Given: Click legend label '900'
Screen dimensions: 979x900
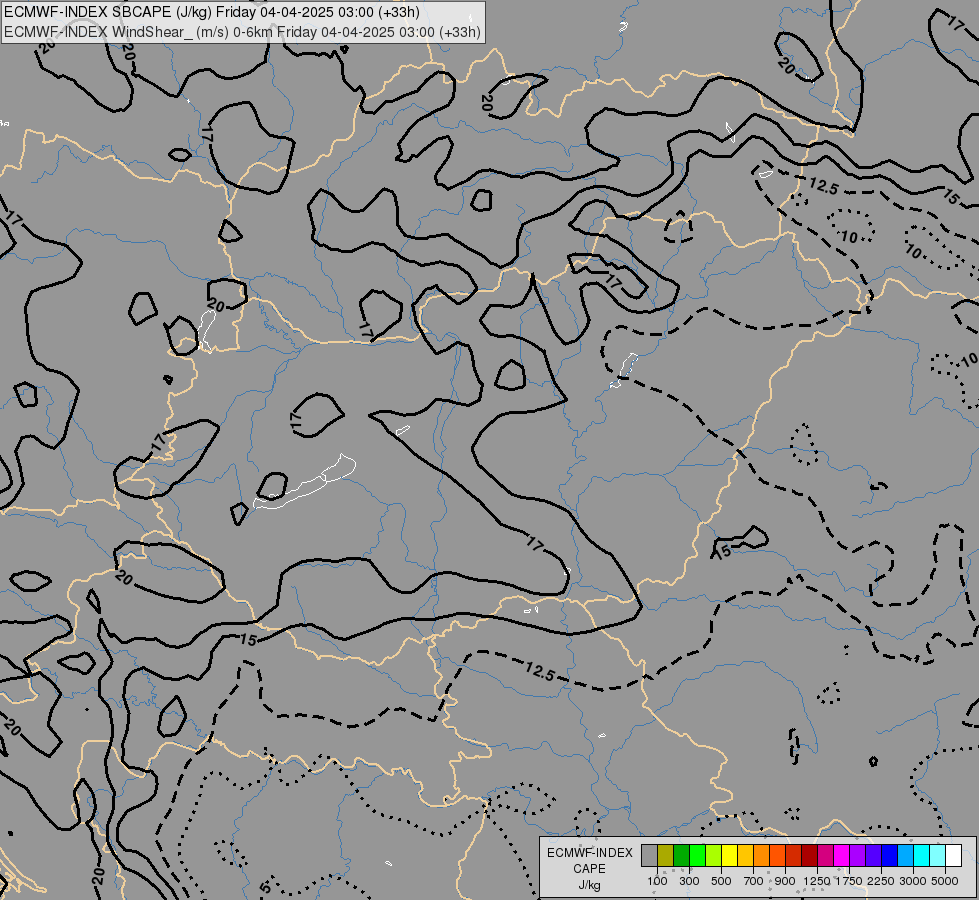Looking at the screenshot, I should coord(785,881).
